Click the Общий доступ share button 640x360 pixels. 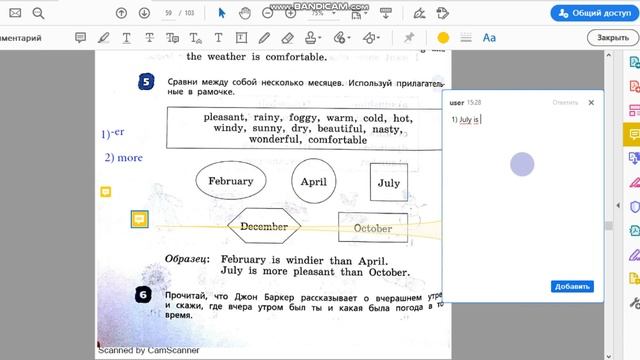coord(594,13)
